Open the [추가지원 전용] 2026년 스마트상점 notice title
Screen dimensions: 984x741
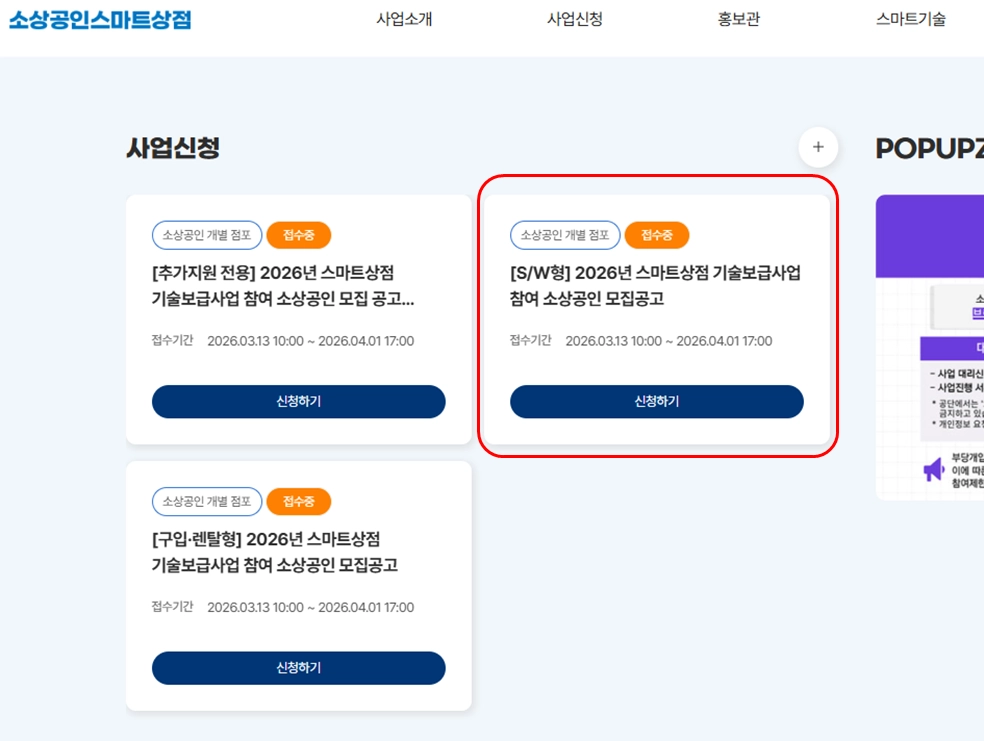point(283,285)
